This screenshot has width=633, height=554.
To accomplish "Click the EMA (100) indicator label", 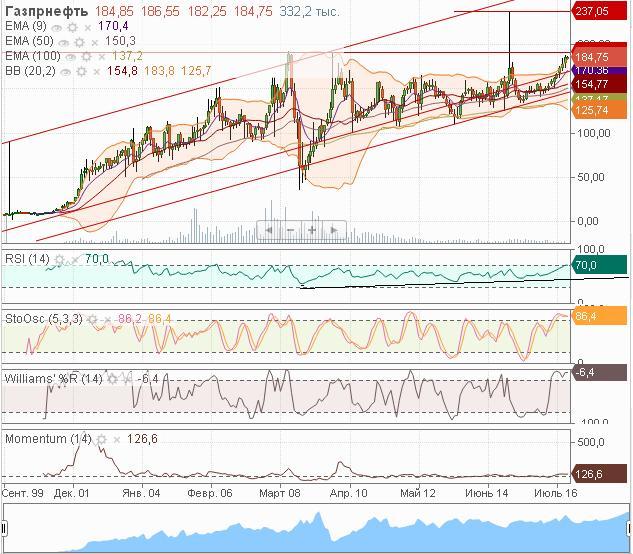I will [33, 56].
